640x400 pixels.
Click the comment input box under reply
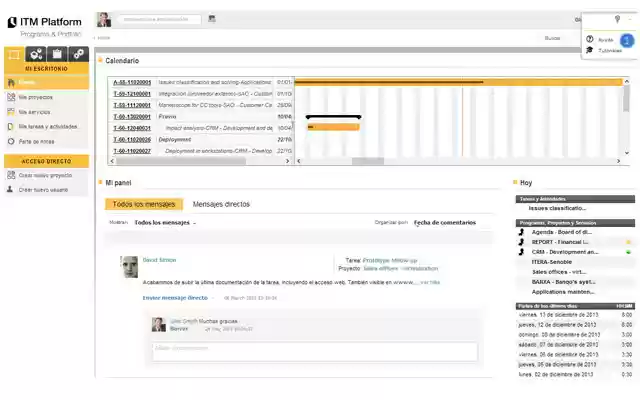pos(315,351)
